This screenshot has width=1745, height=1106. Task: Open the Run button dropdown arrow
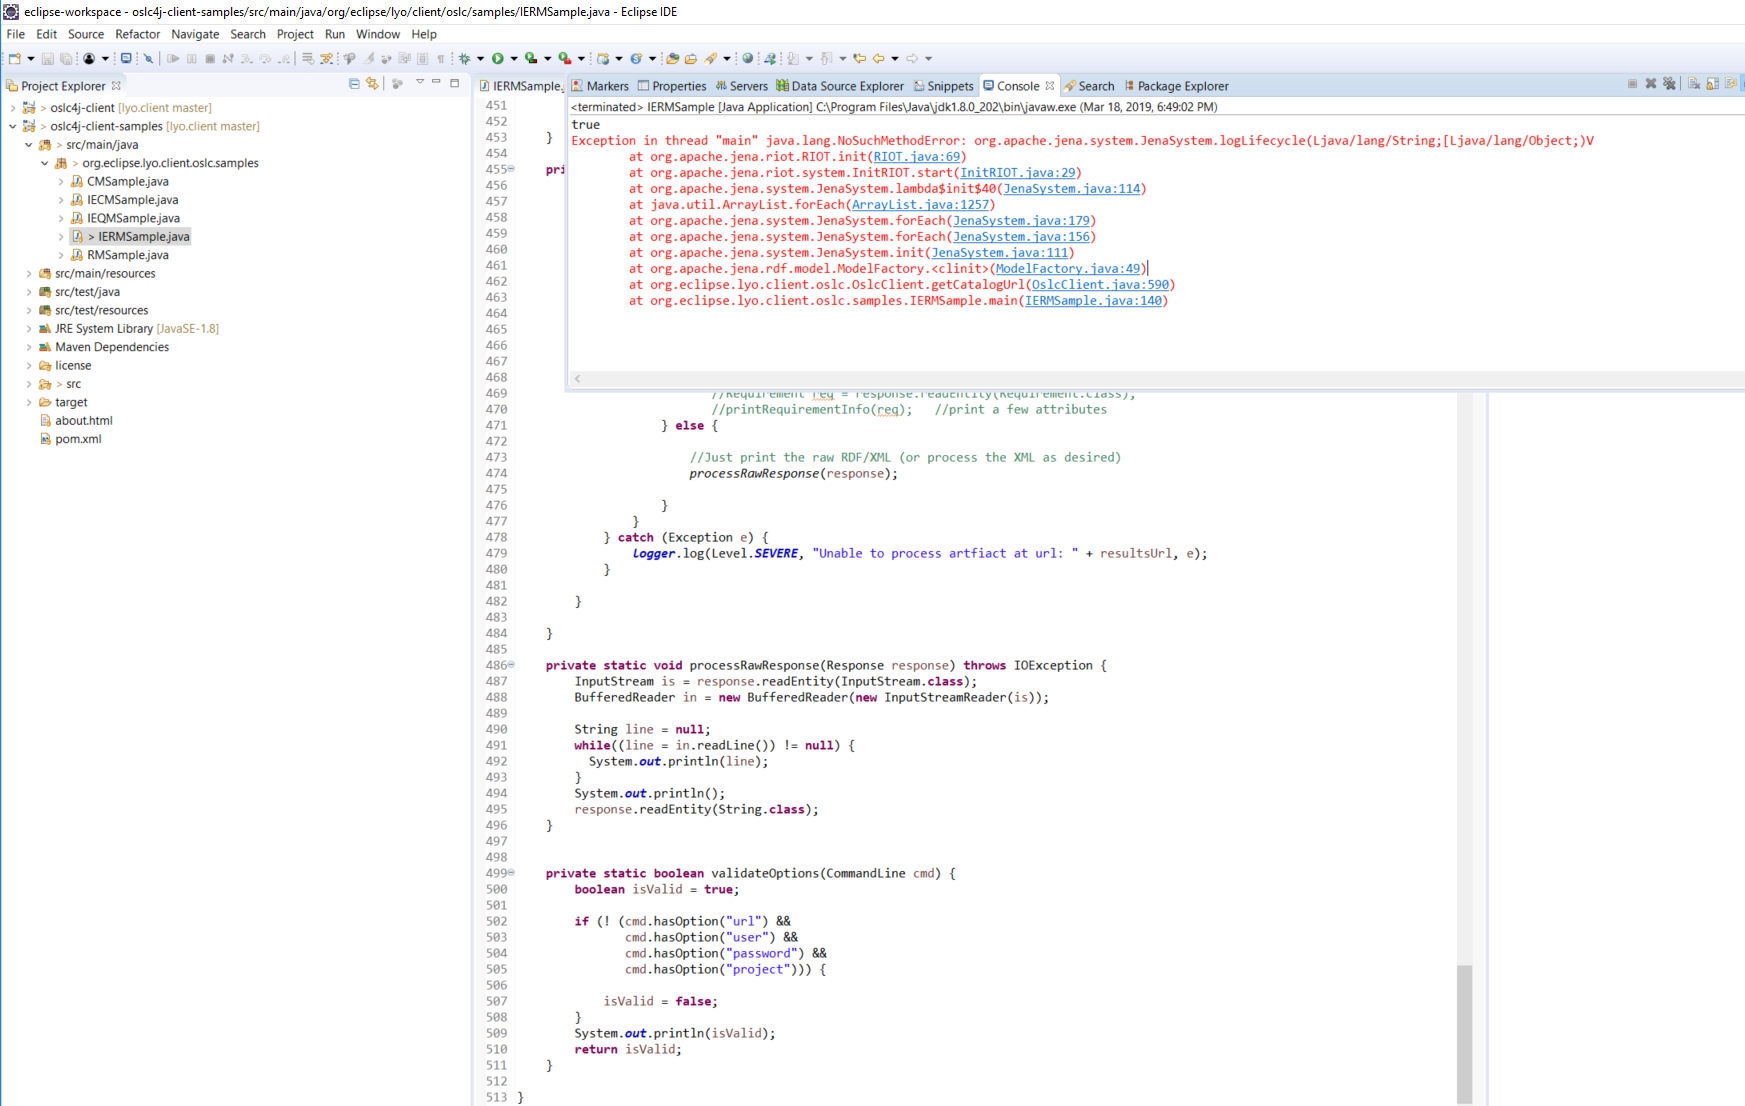tap(514, 59)
